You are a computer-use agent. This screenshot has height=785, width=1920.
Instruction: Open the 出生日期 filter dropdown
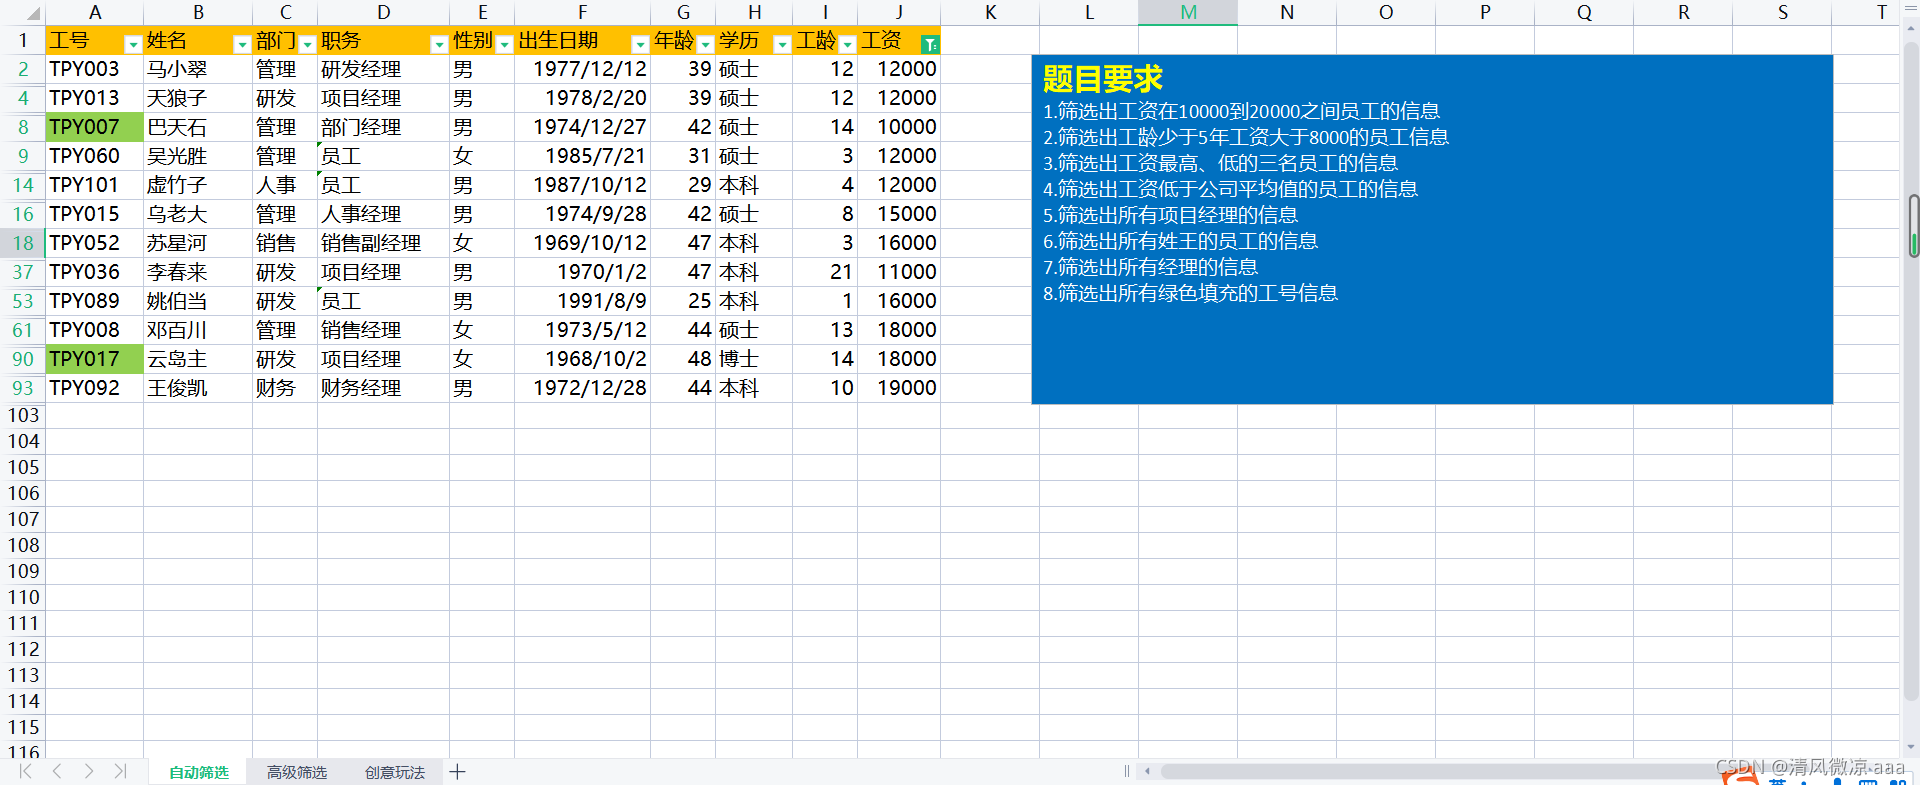tap(640, 44)
